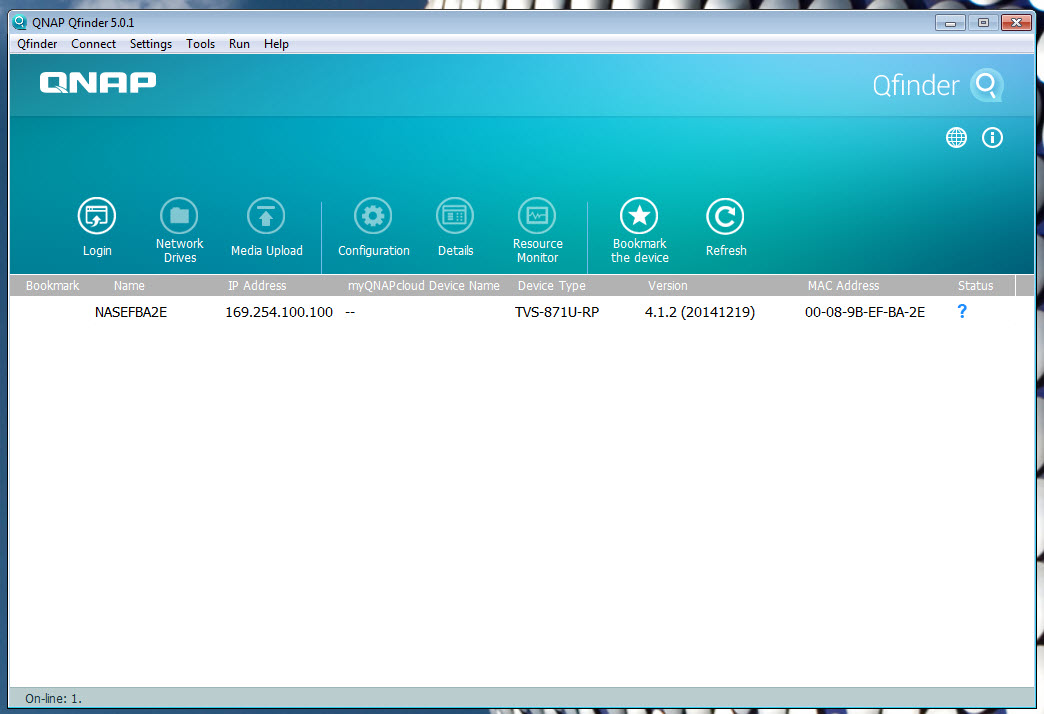The height and width of the screenshot is (714, 1044).
Task: Click MAC address 00-08-9B-EF-BA-2E
Action: tap(865, 312)
